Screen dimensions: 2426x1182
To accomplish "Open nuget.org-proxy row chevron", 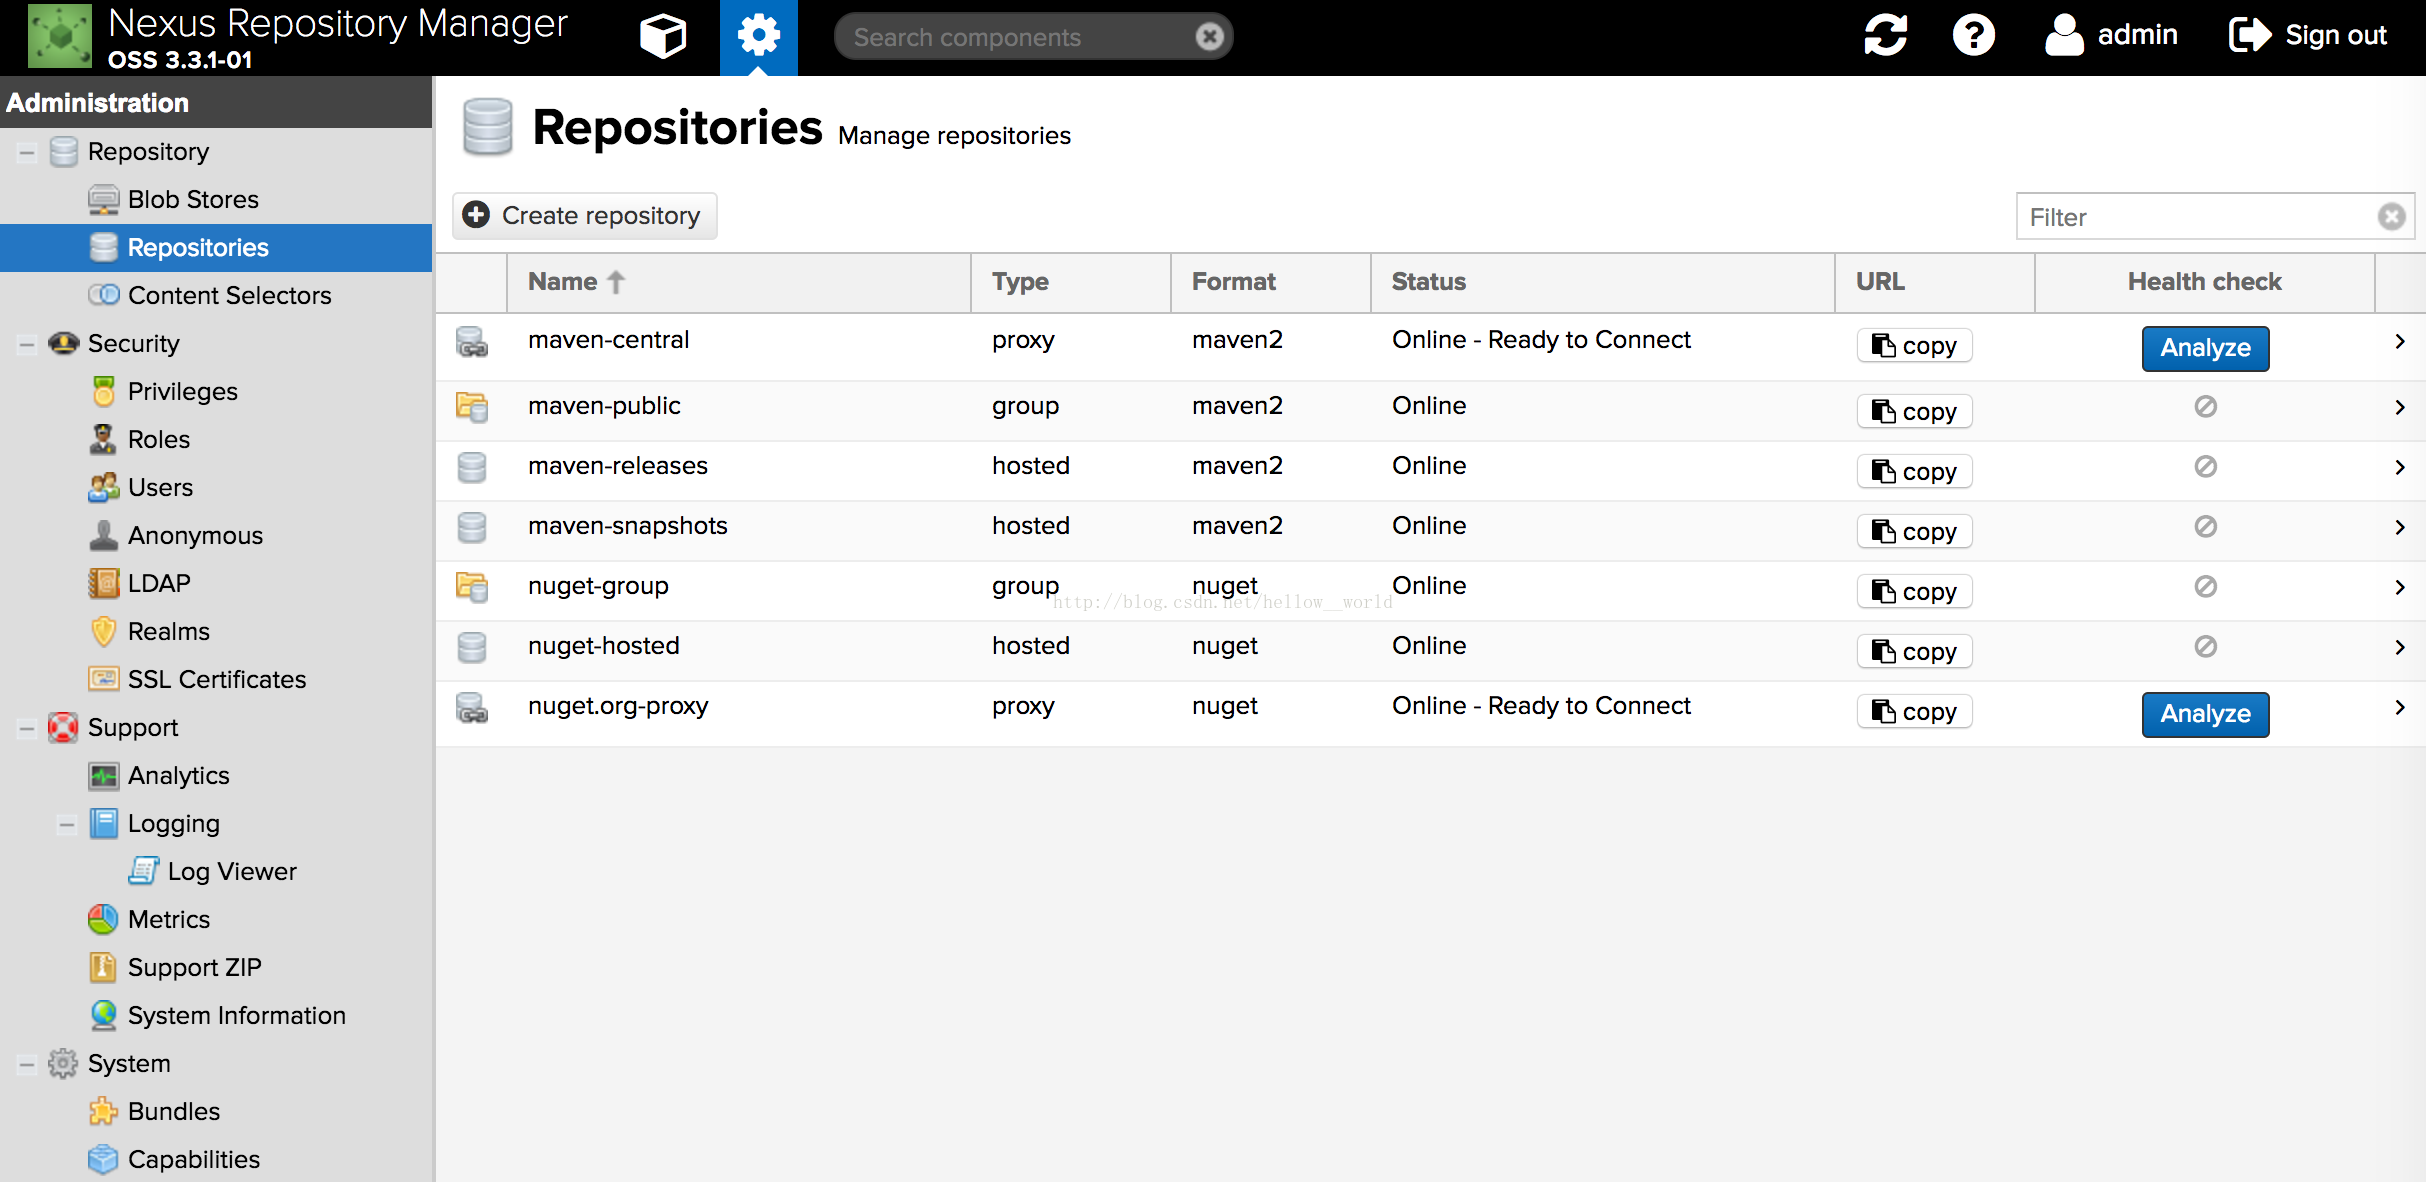I will pyautogui.click(x=2400, y=708).
